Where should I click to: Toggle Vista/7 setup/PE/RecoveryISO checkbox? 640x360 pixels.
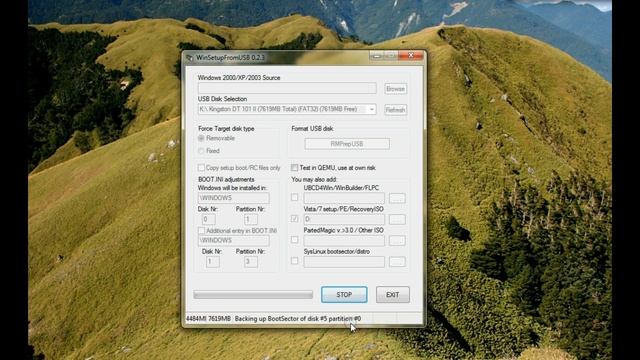(x=294, y=219)
